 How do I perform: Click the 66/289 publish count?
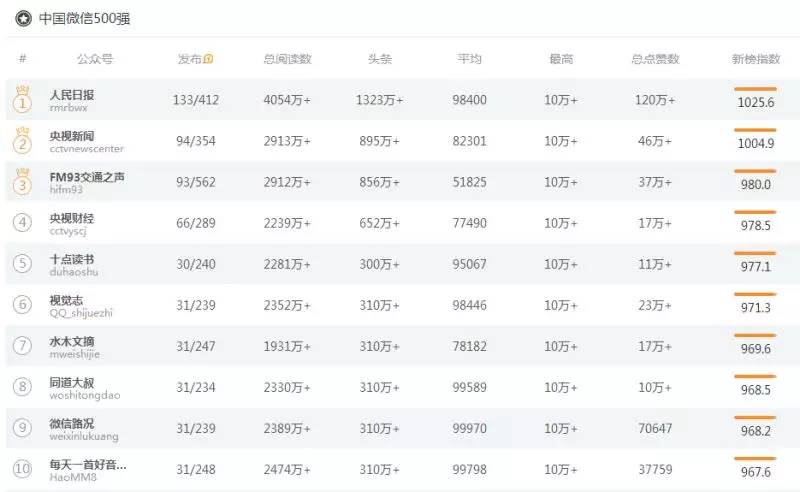point(196,223)
